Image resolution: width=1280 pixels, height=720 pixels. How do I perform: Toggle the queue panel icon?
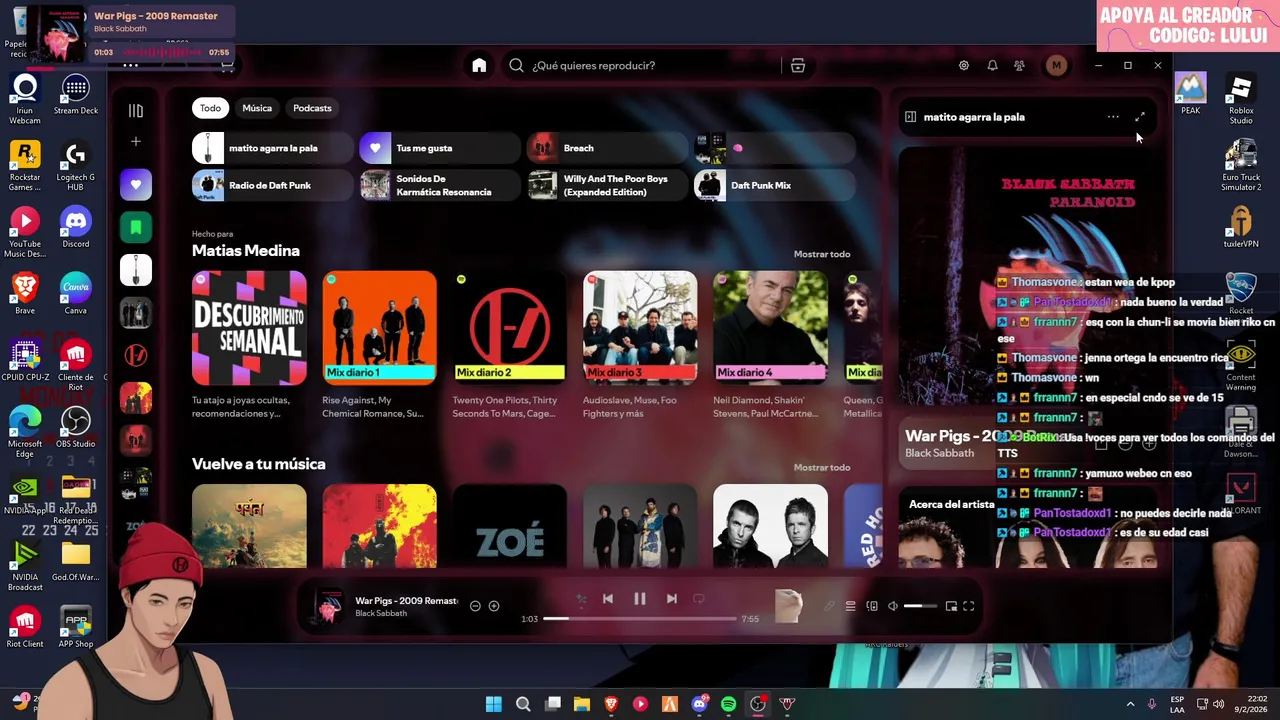tap(851, 606)
